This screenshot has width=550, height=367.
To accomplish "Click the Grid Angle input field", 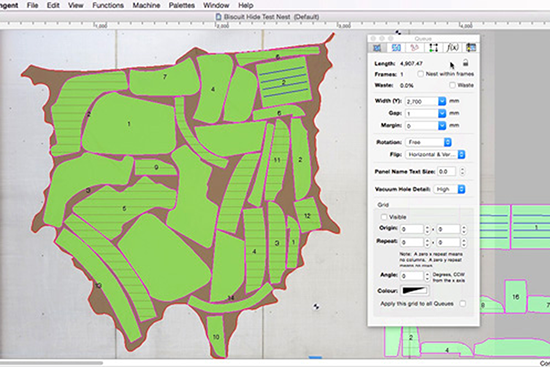I will click(412, 276).
